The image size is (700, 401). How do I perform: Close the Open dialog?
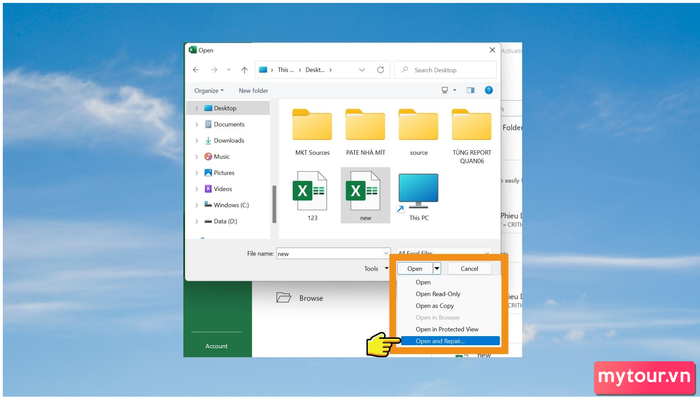[492, 50]
